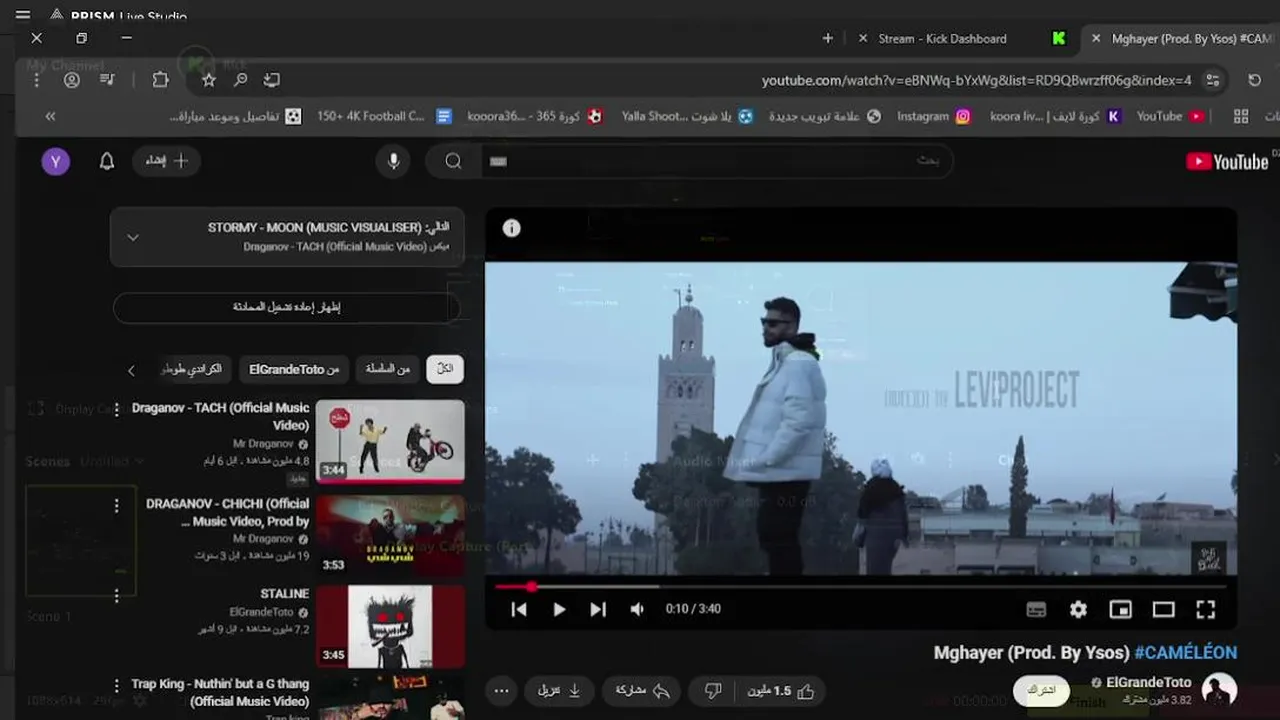Open the #CAMÉLÉON hashtag link
Screen dimensions: 1280x720
tap(1186, 652)
